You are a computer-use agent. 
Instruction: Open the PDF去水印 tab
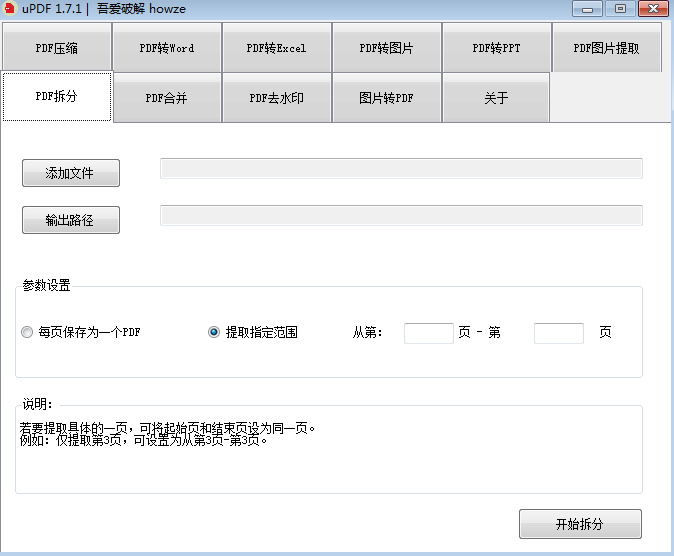pos(276,98)
